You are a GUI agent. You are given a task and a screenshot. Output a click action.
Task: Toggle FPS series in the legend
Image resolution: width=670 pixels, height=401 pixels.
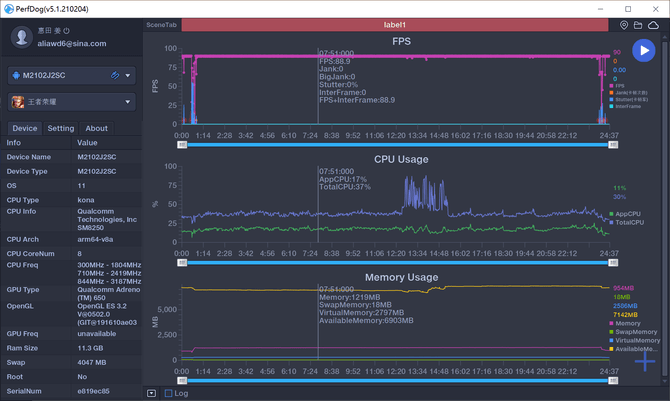(x=617, y=86)
